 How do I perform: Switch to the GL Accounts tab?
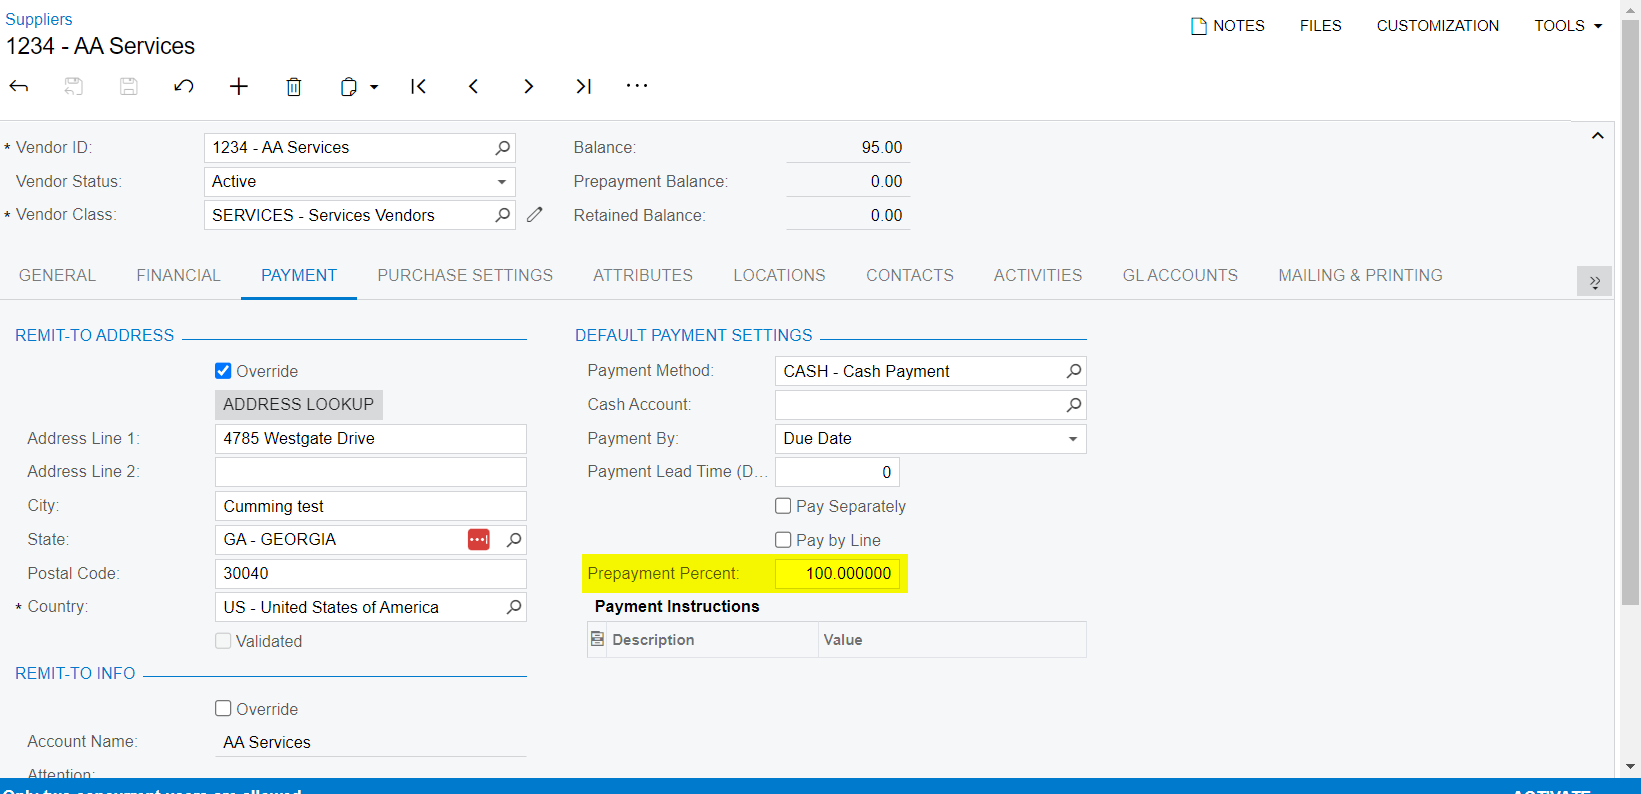1180,276
